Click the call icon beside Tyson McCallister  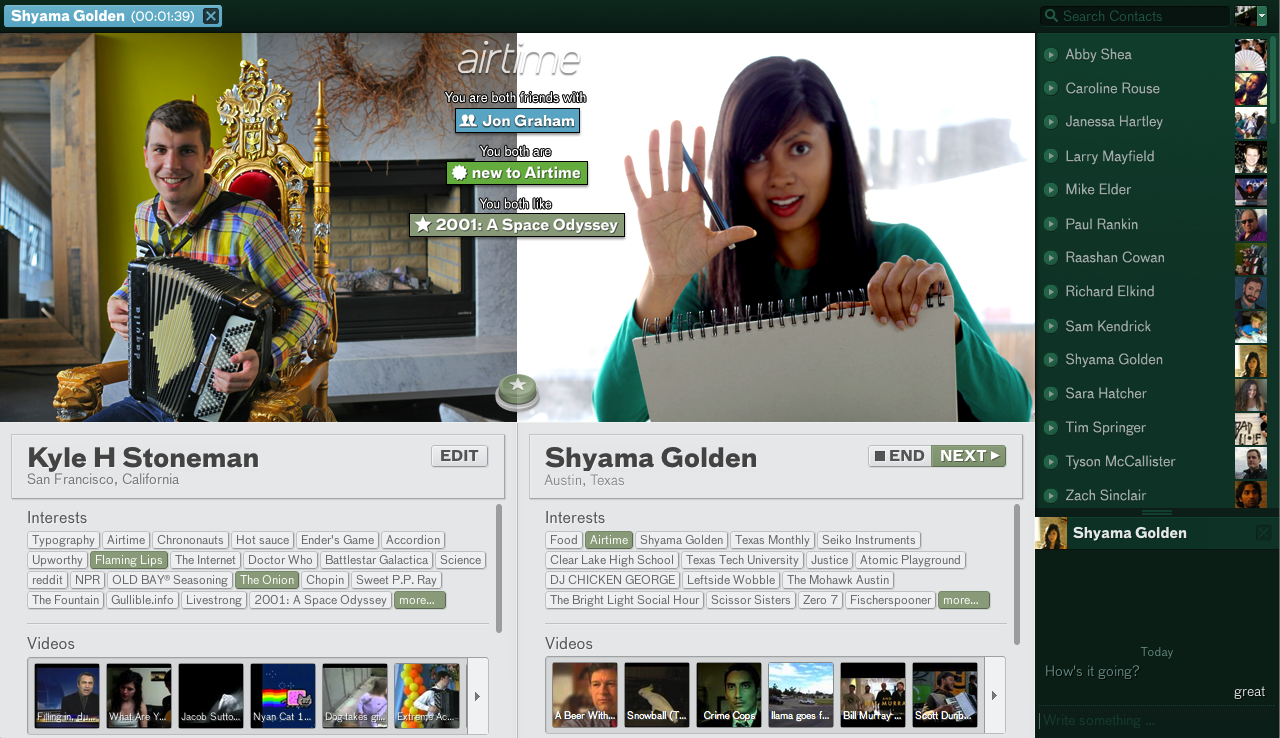[1051, 461]
